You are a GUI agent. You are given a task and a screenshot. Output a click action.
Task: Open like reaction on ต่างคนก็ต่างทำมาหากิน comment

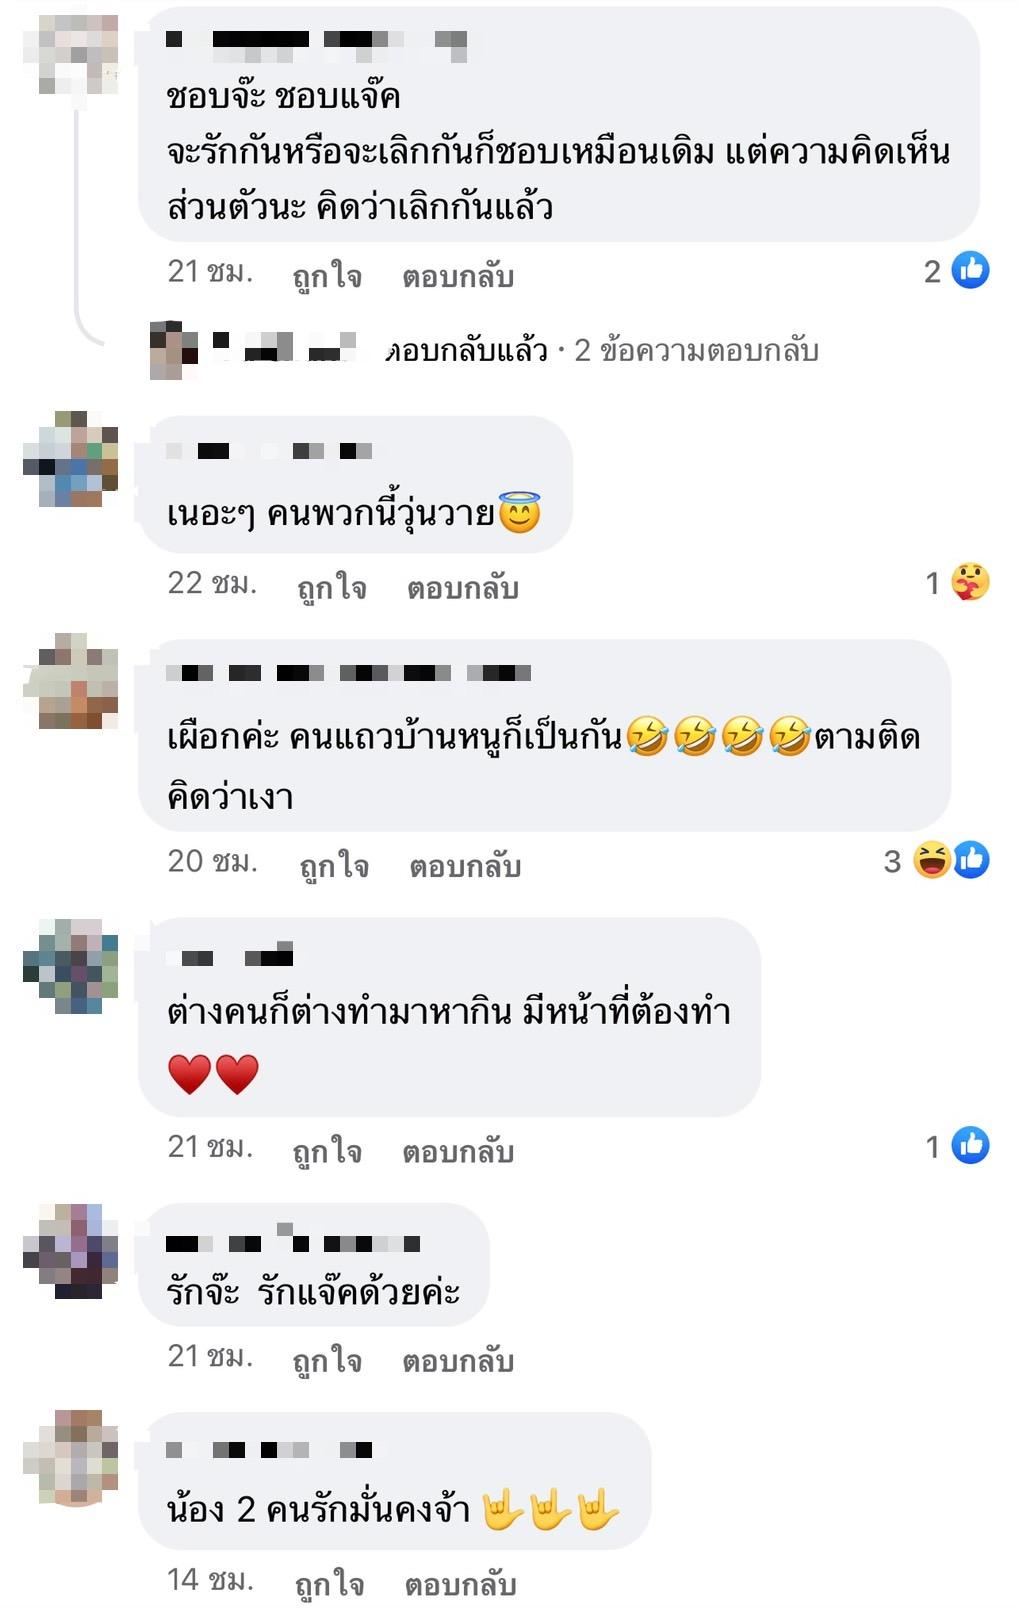pos(970,1145)
